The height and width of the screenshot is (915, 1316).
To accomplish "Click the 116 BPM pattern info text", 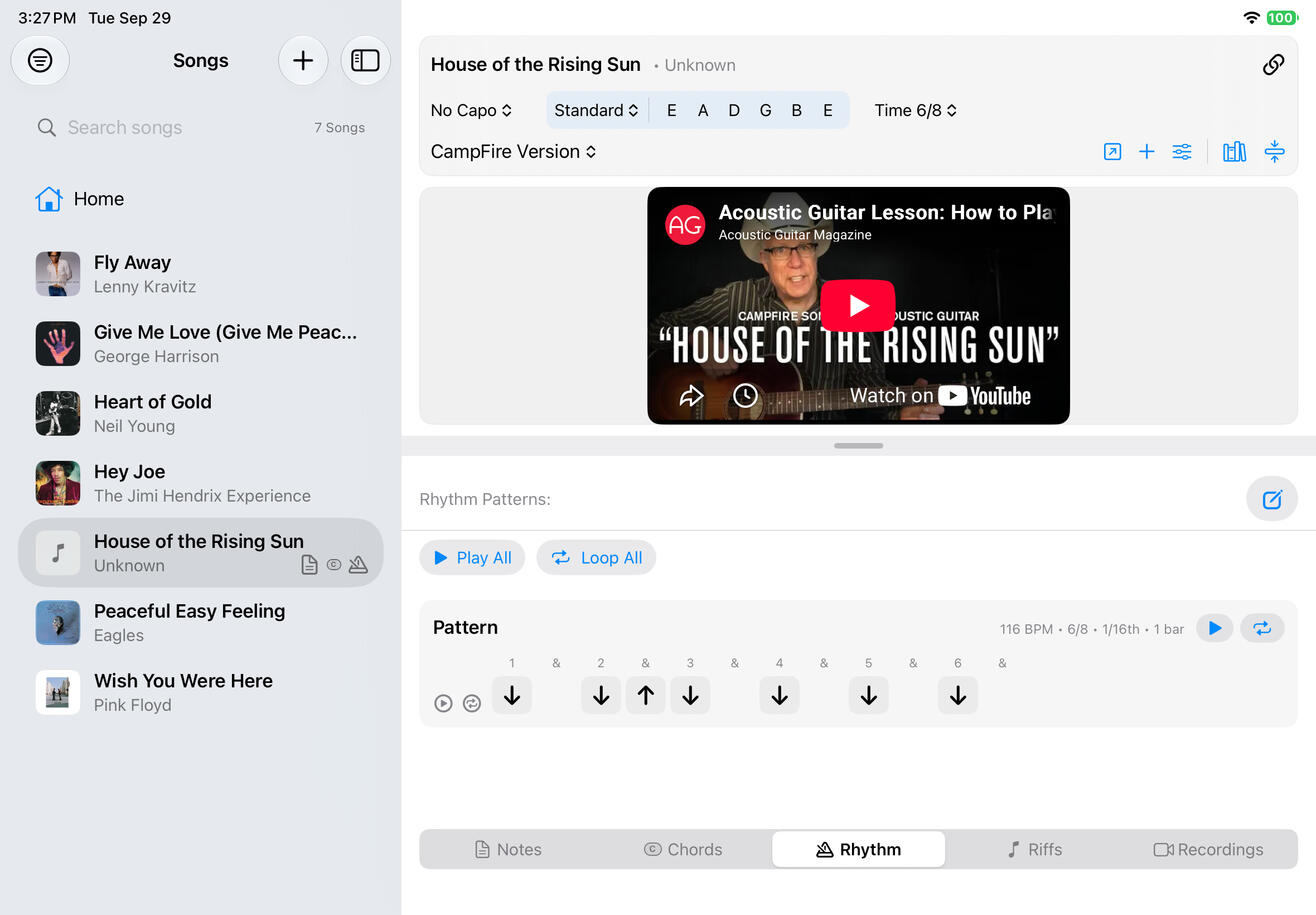I will [x=1092, y=629].
